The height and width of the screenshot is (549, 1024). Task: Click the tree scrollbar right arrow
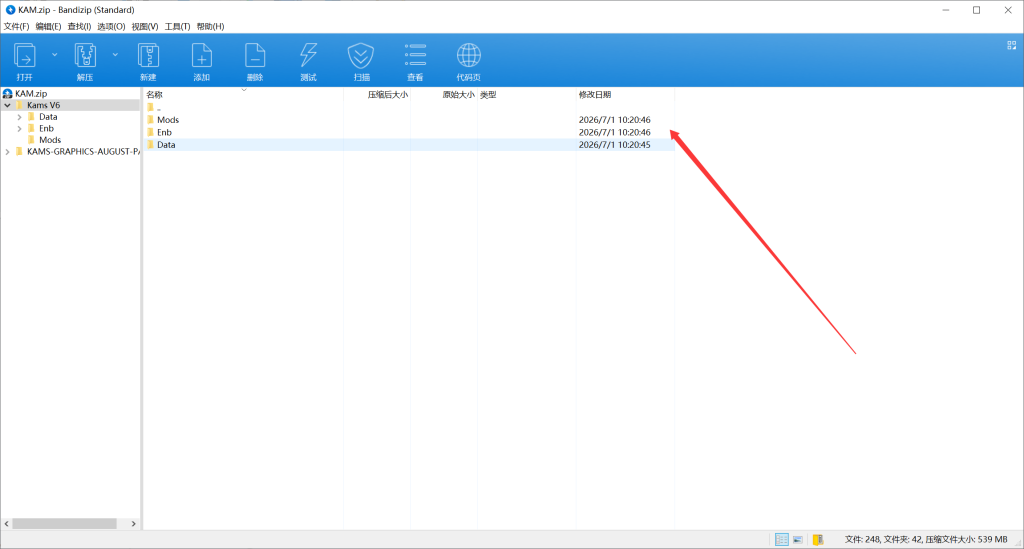[x=133, y=524]
